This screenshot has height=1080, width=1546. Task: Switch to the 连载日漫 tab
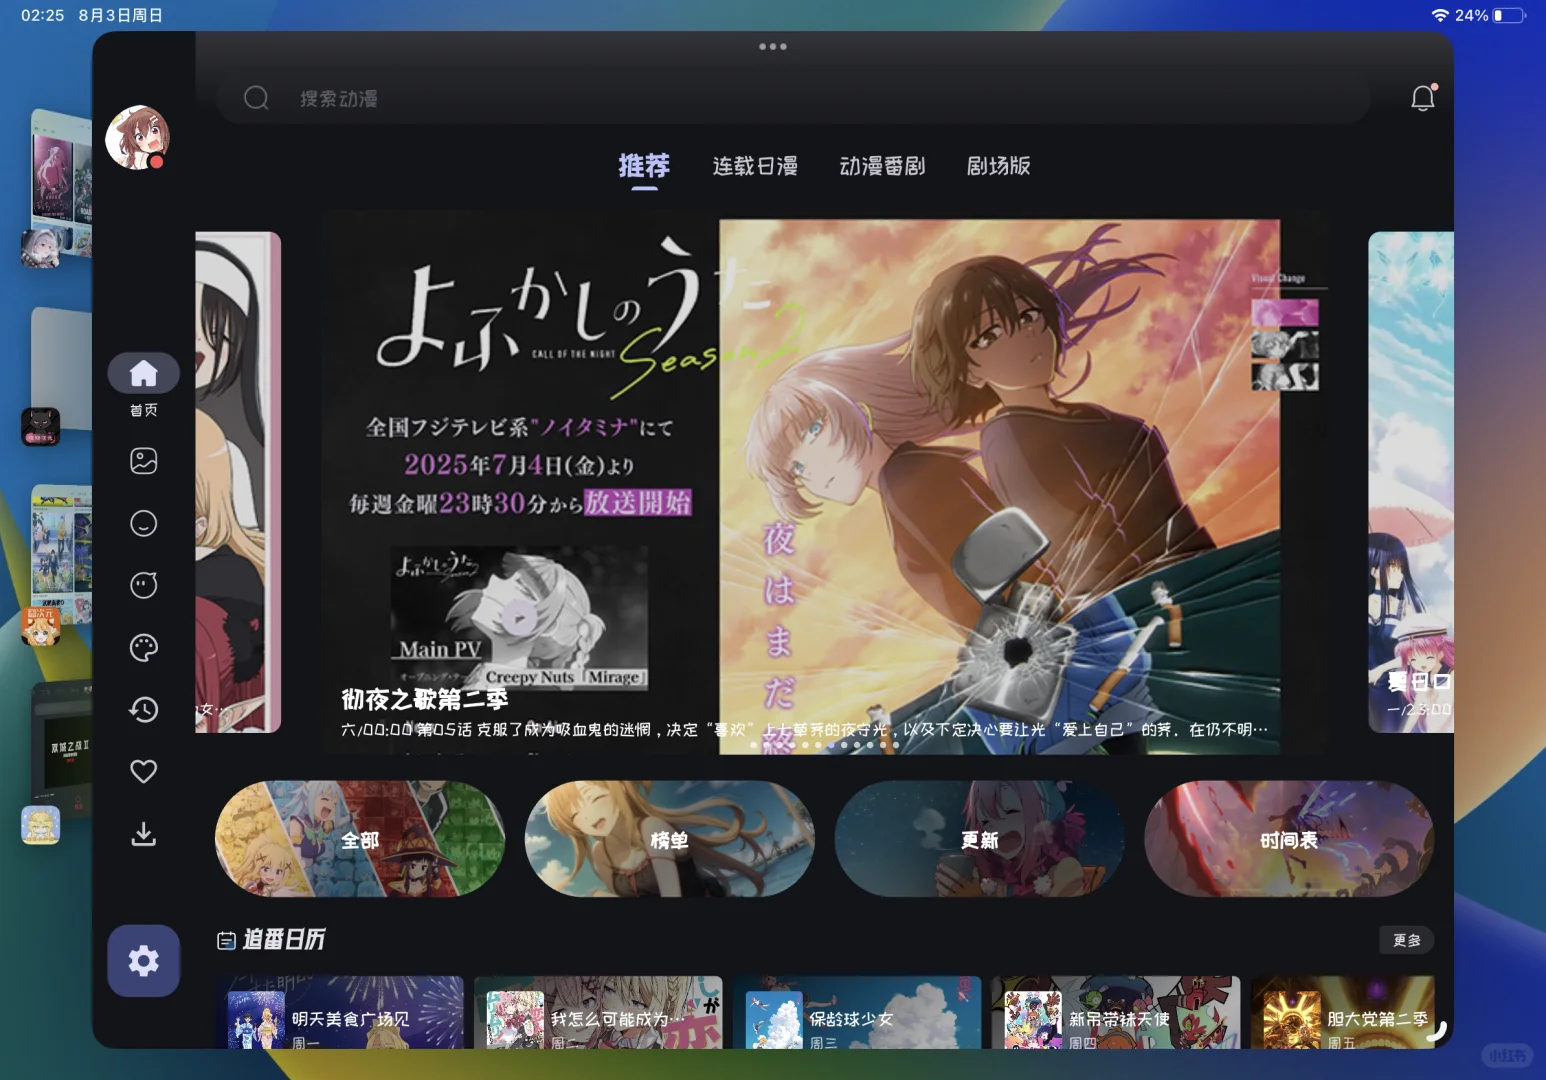click(x=755, y=166)
